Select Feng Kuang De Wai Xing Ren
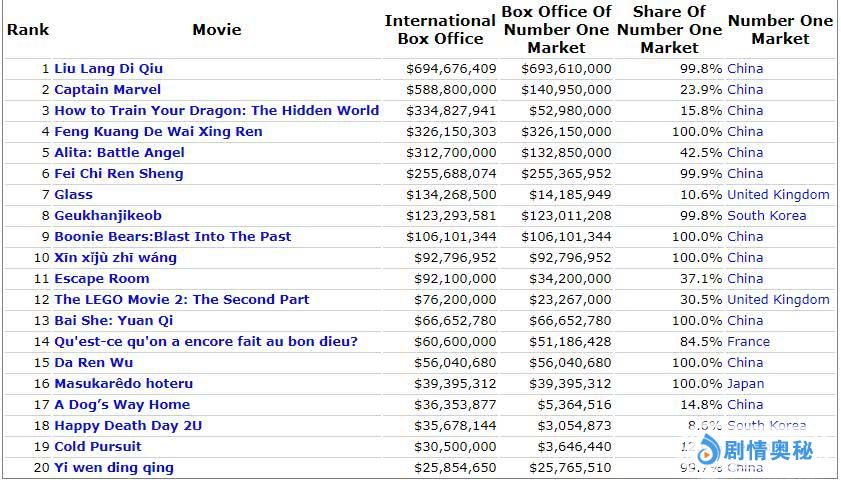Viewport: 841px width, 480px height. coord(158,132)
